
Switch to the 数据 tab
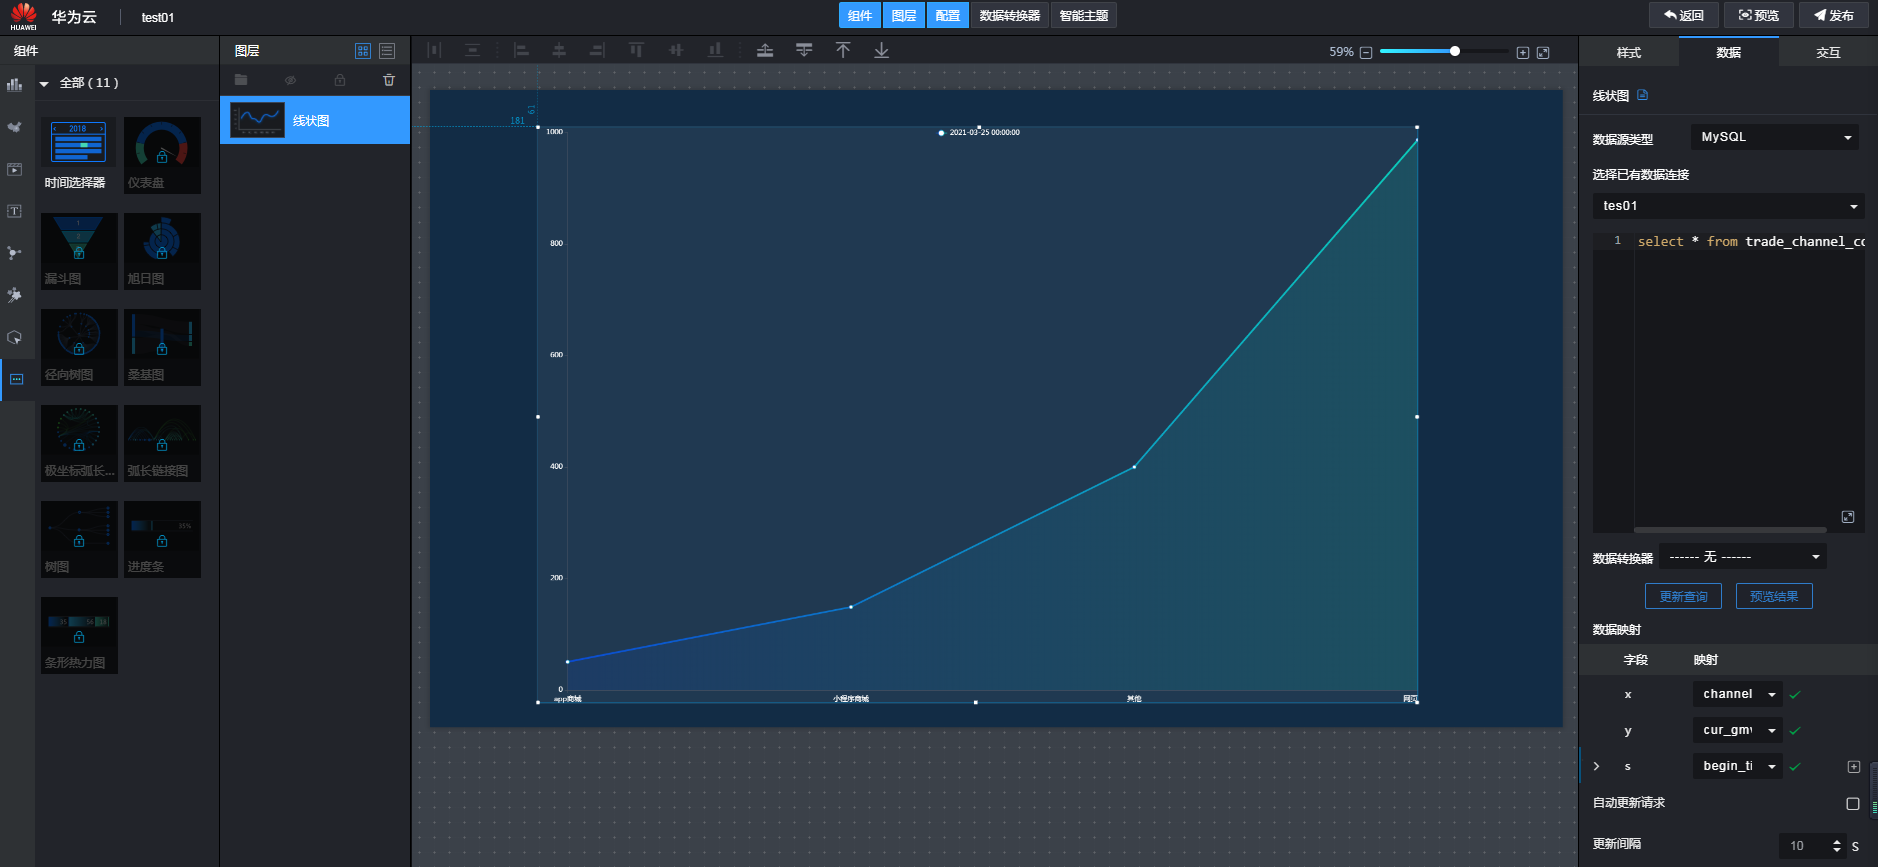tap(1729, 52)
